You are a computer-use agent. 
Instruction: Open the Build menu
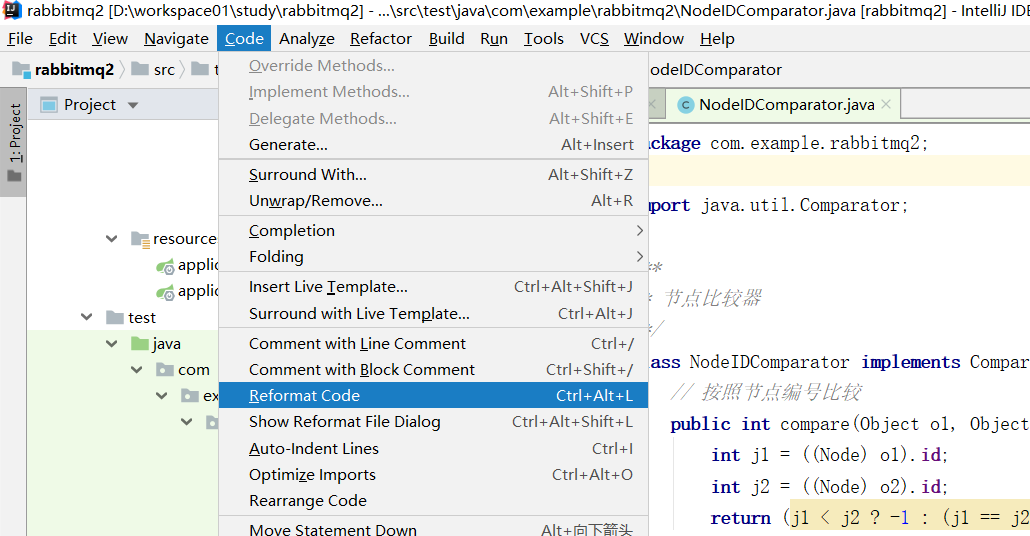(447, 39)
